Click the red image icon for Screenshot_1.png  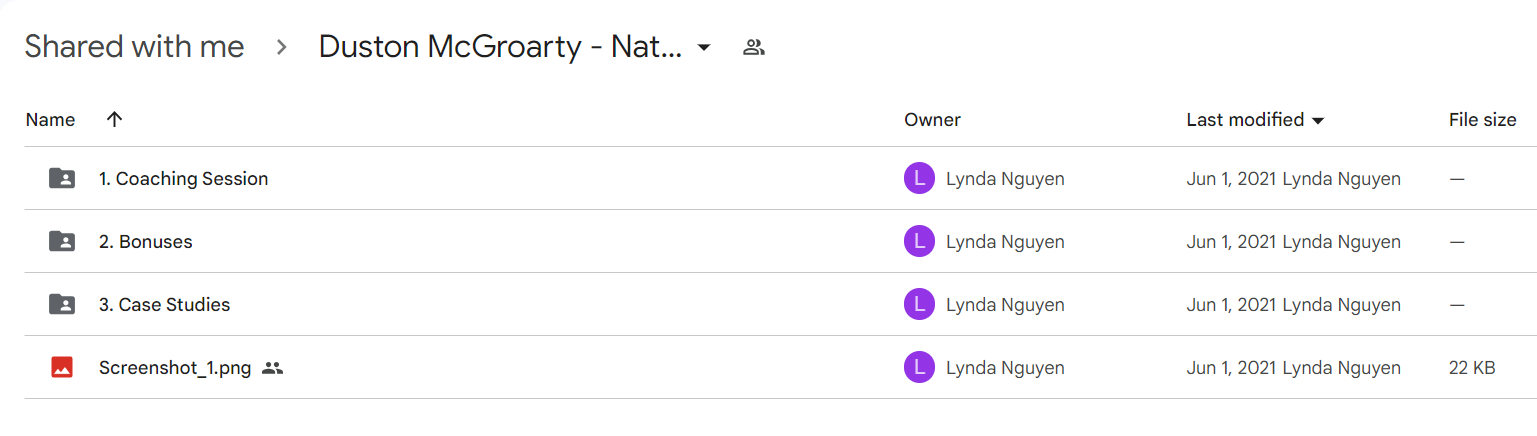[62, 368]
